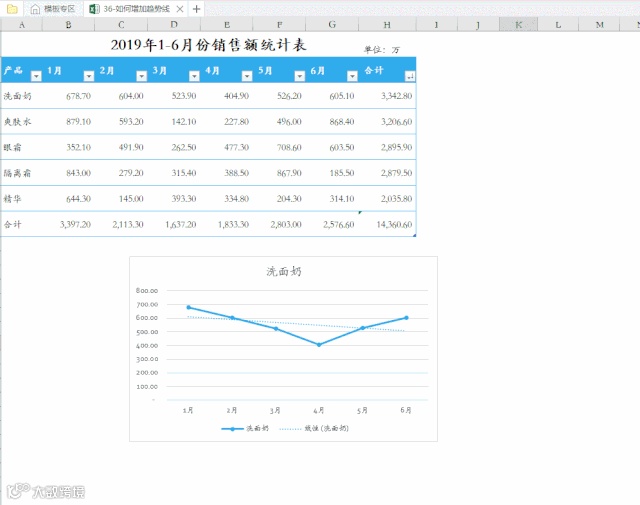
Task: Open the 5月 column filter dropdown
Action: 300,76
